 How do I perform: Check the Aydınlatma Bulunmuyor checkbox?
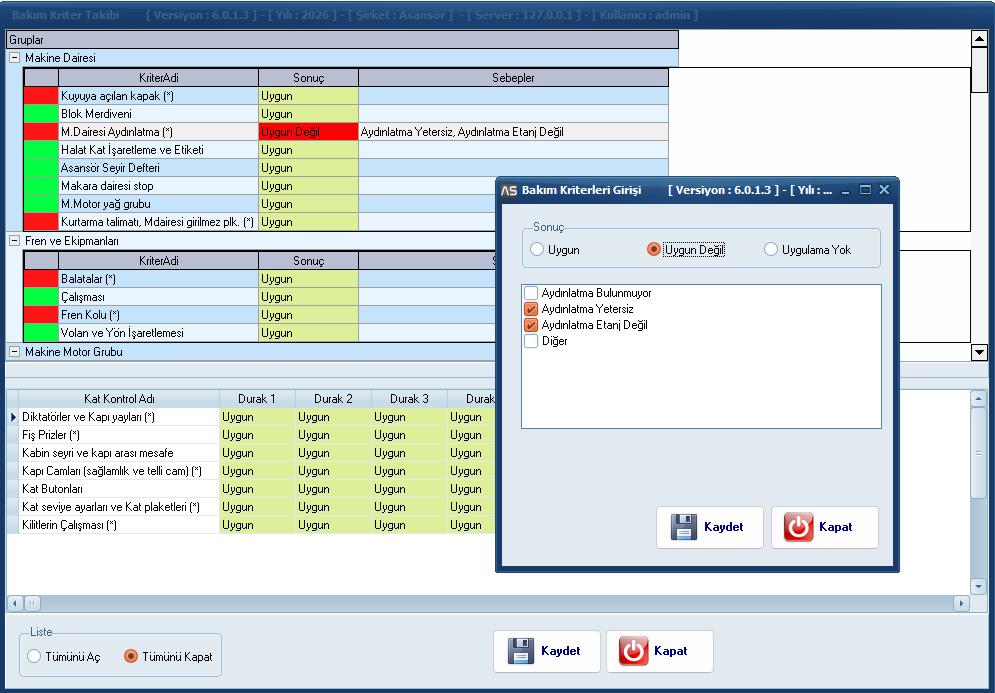click(x=531, y=294)
